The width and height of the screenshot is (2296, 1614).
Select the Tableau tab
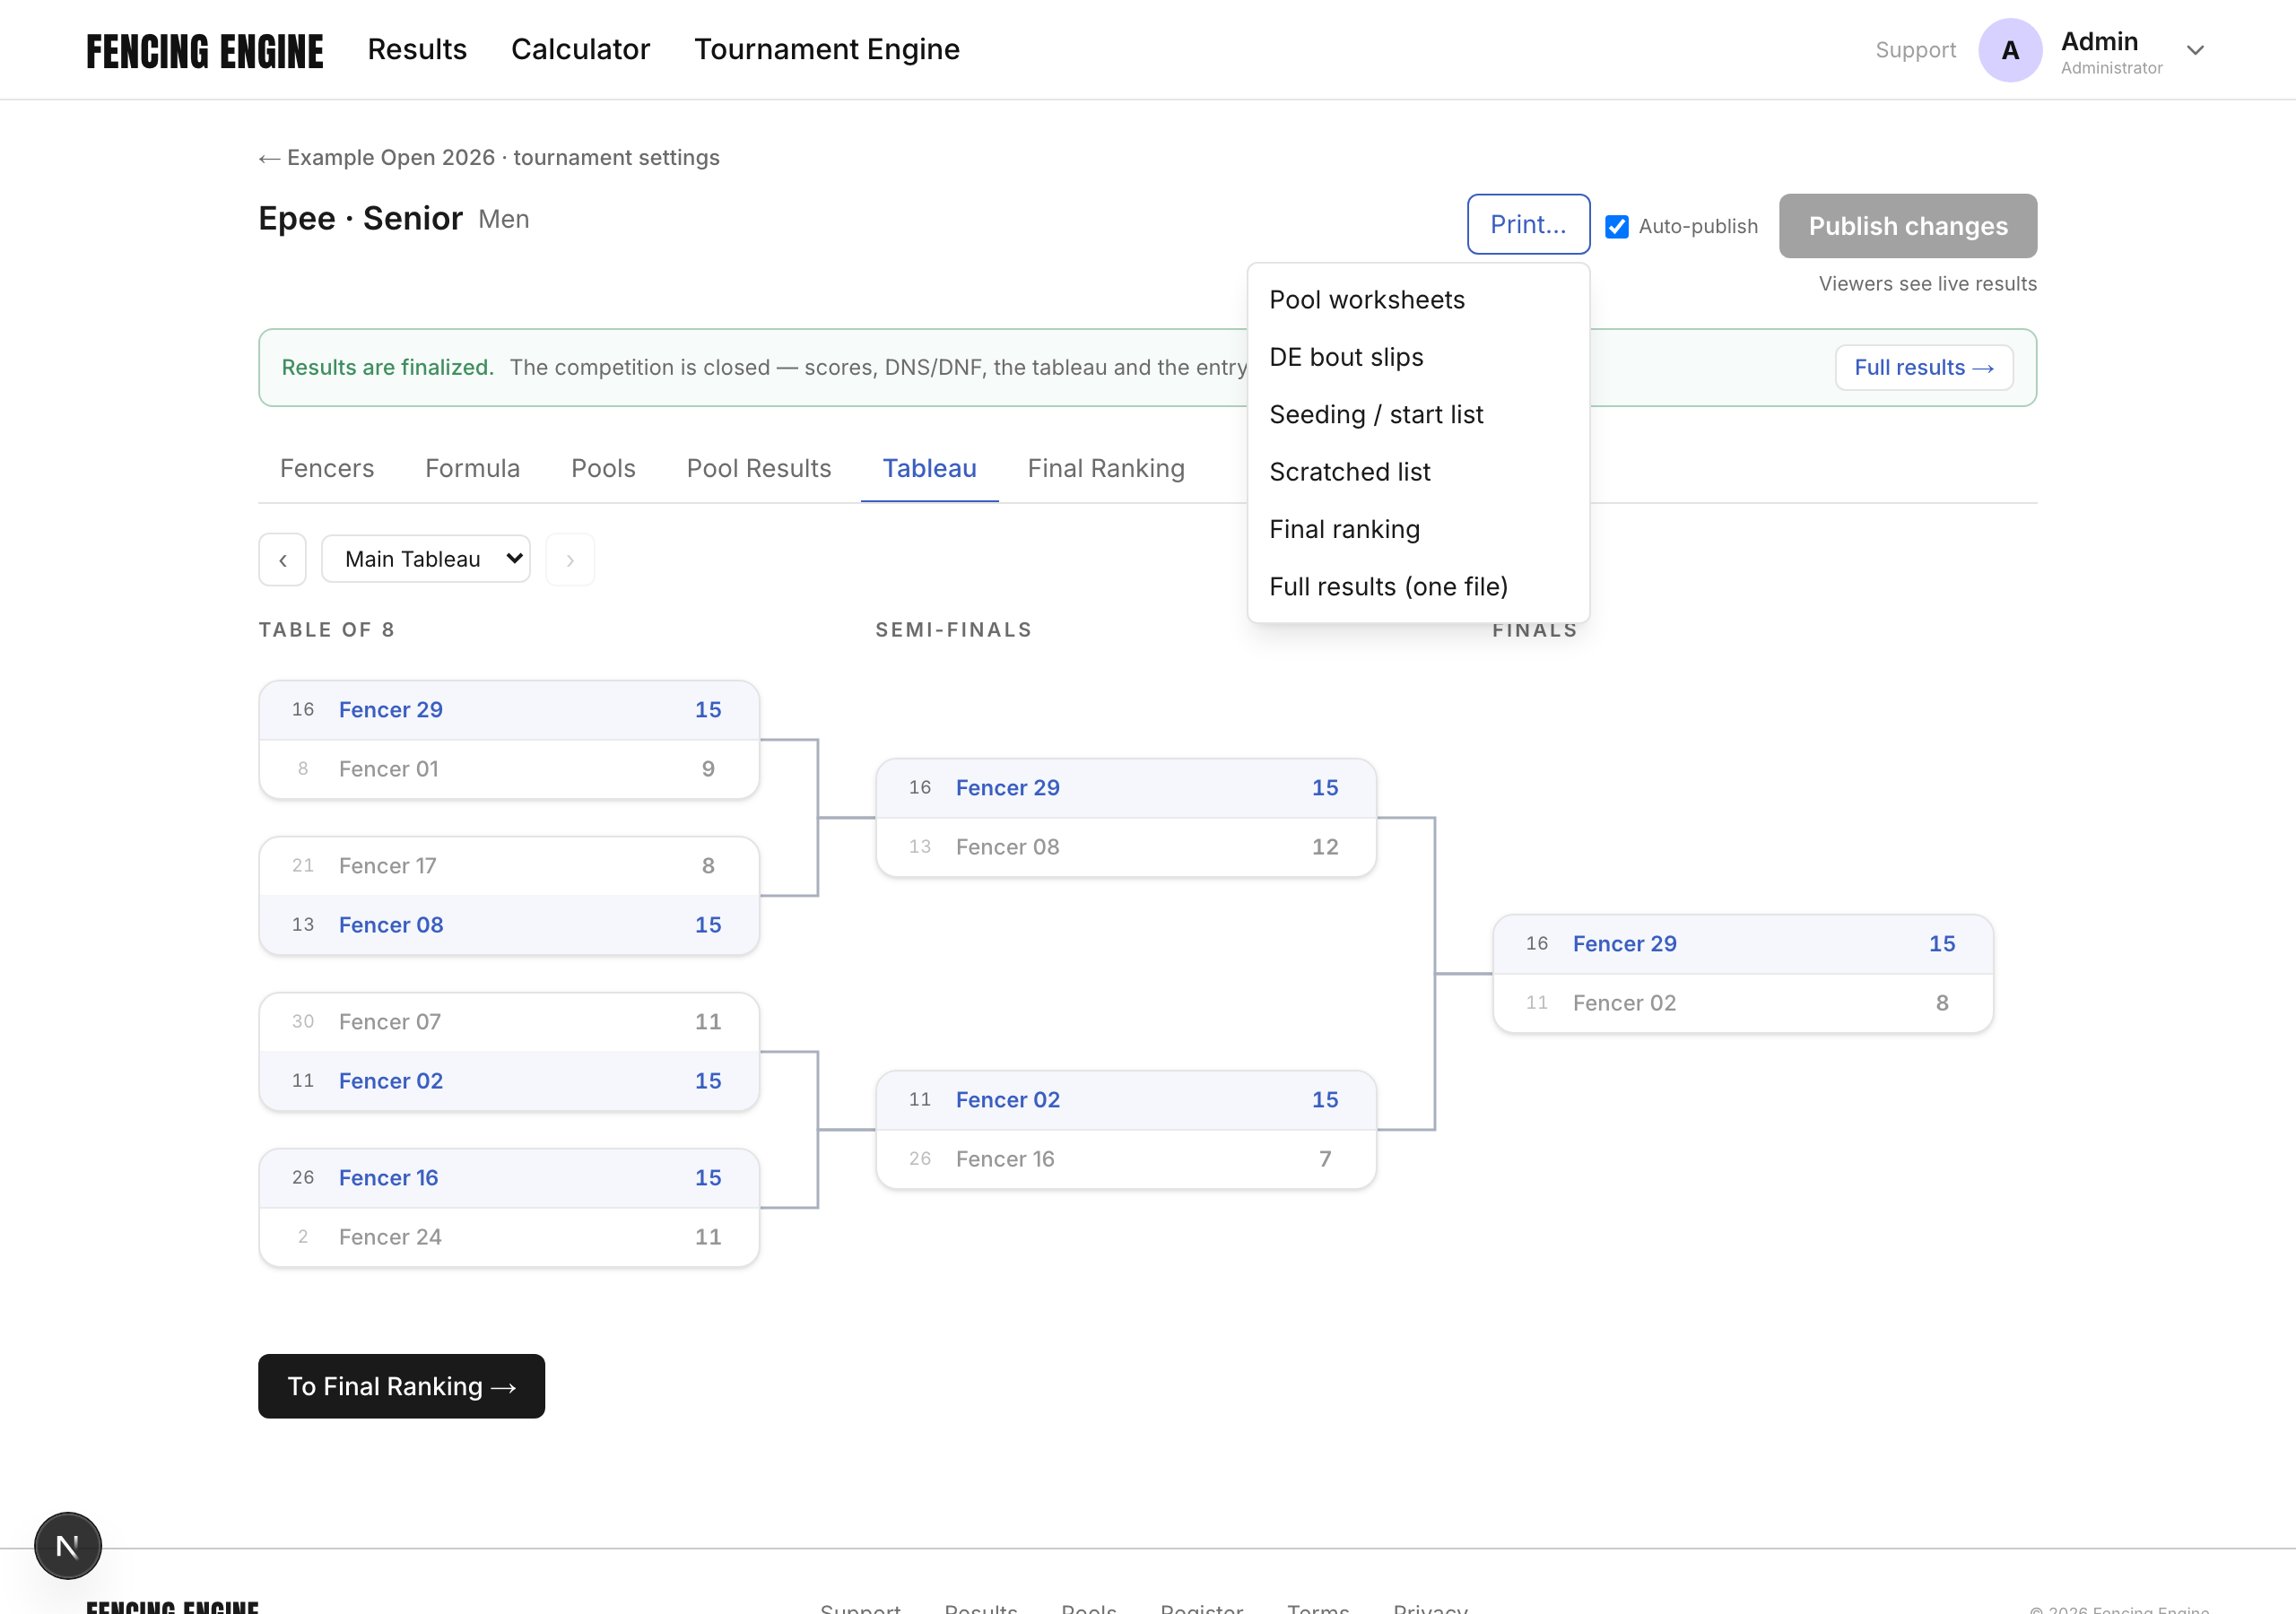929,468
